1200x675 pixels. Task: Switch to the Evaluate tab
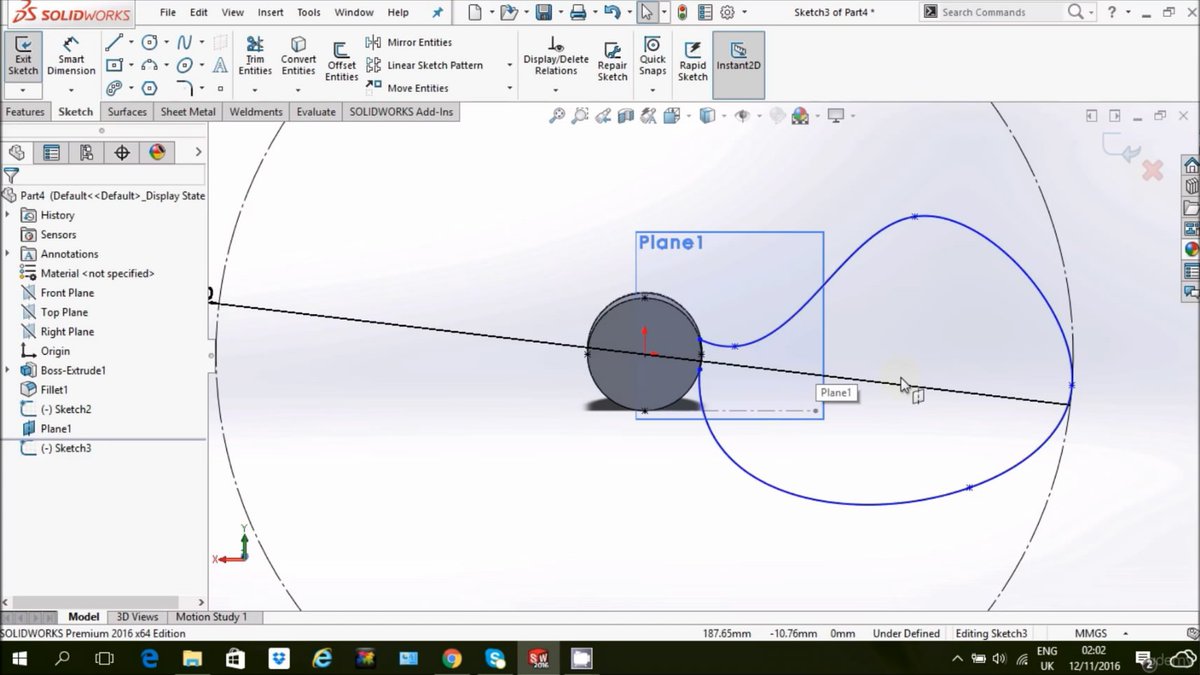(316, 112)
